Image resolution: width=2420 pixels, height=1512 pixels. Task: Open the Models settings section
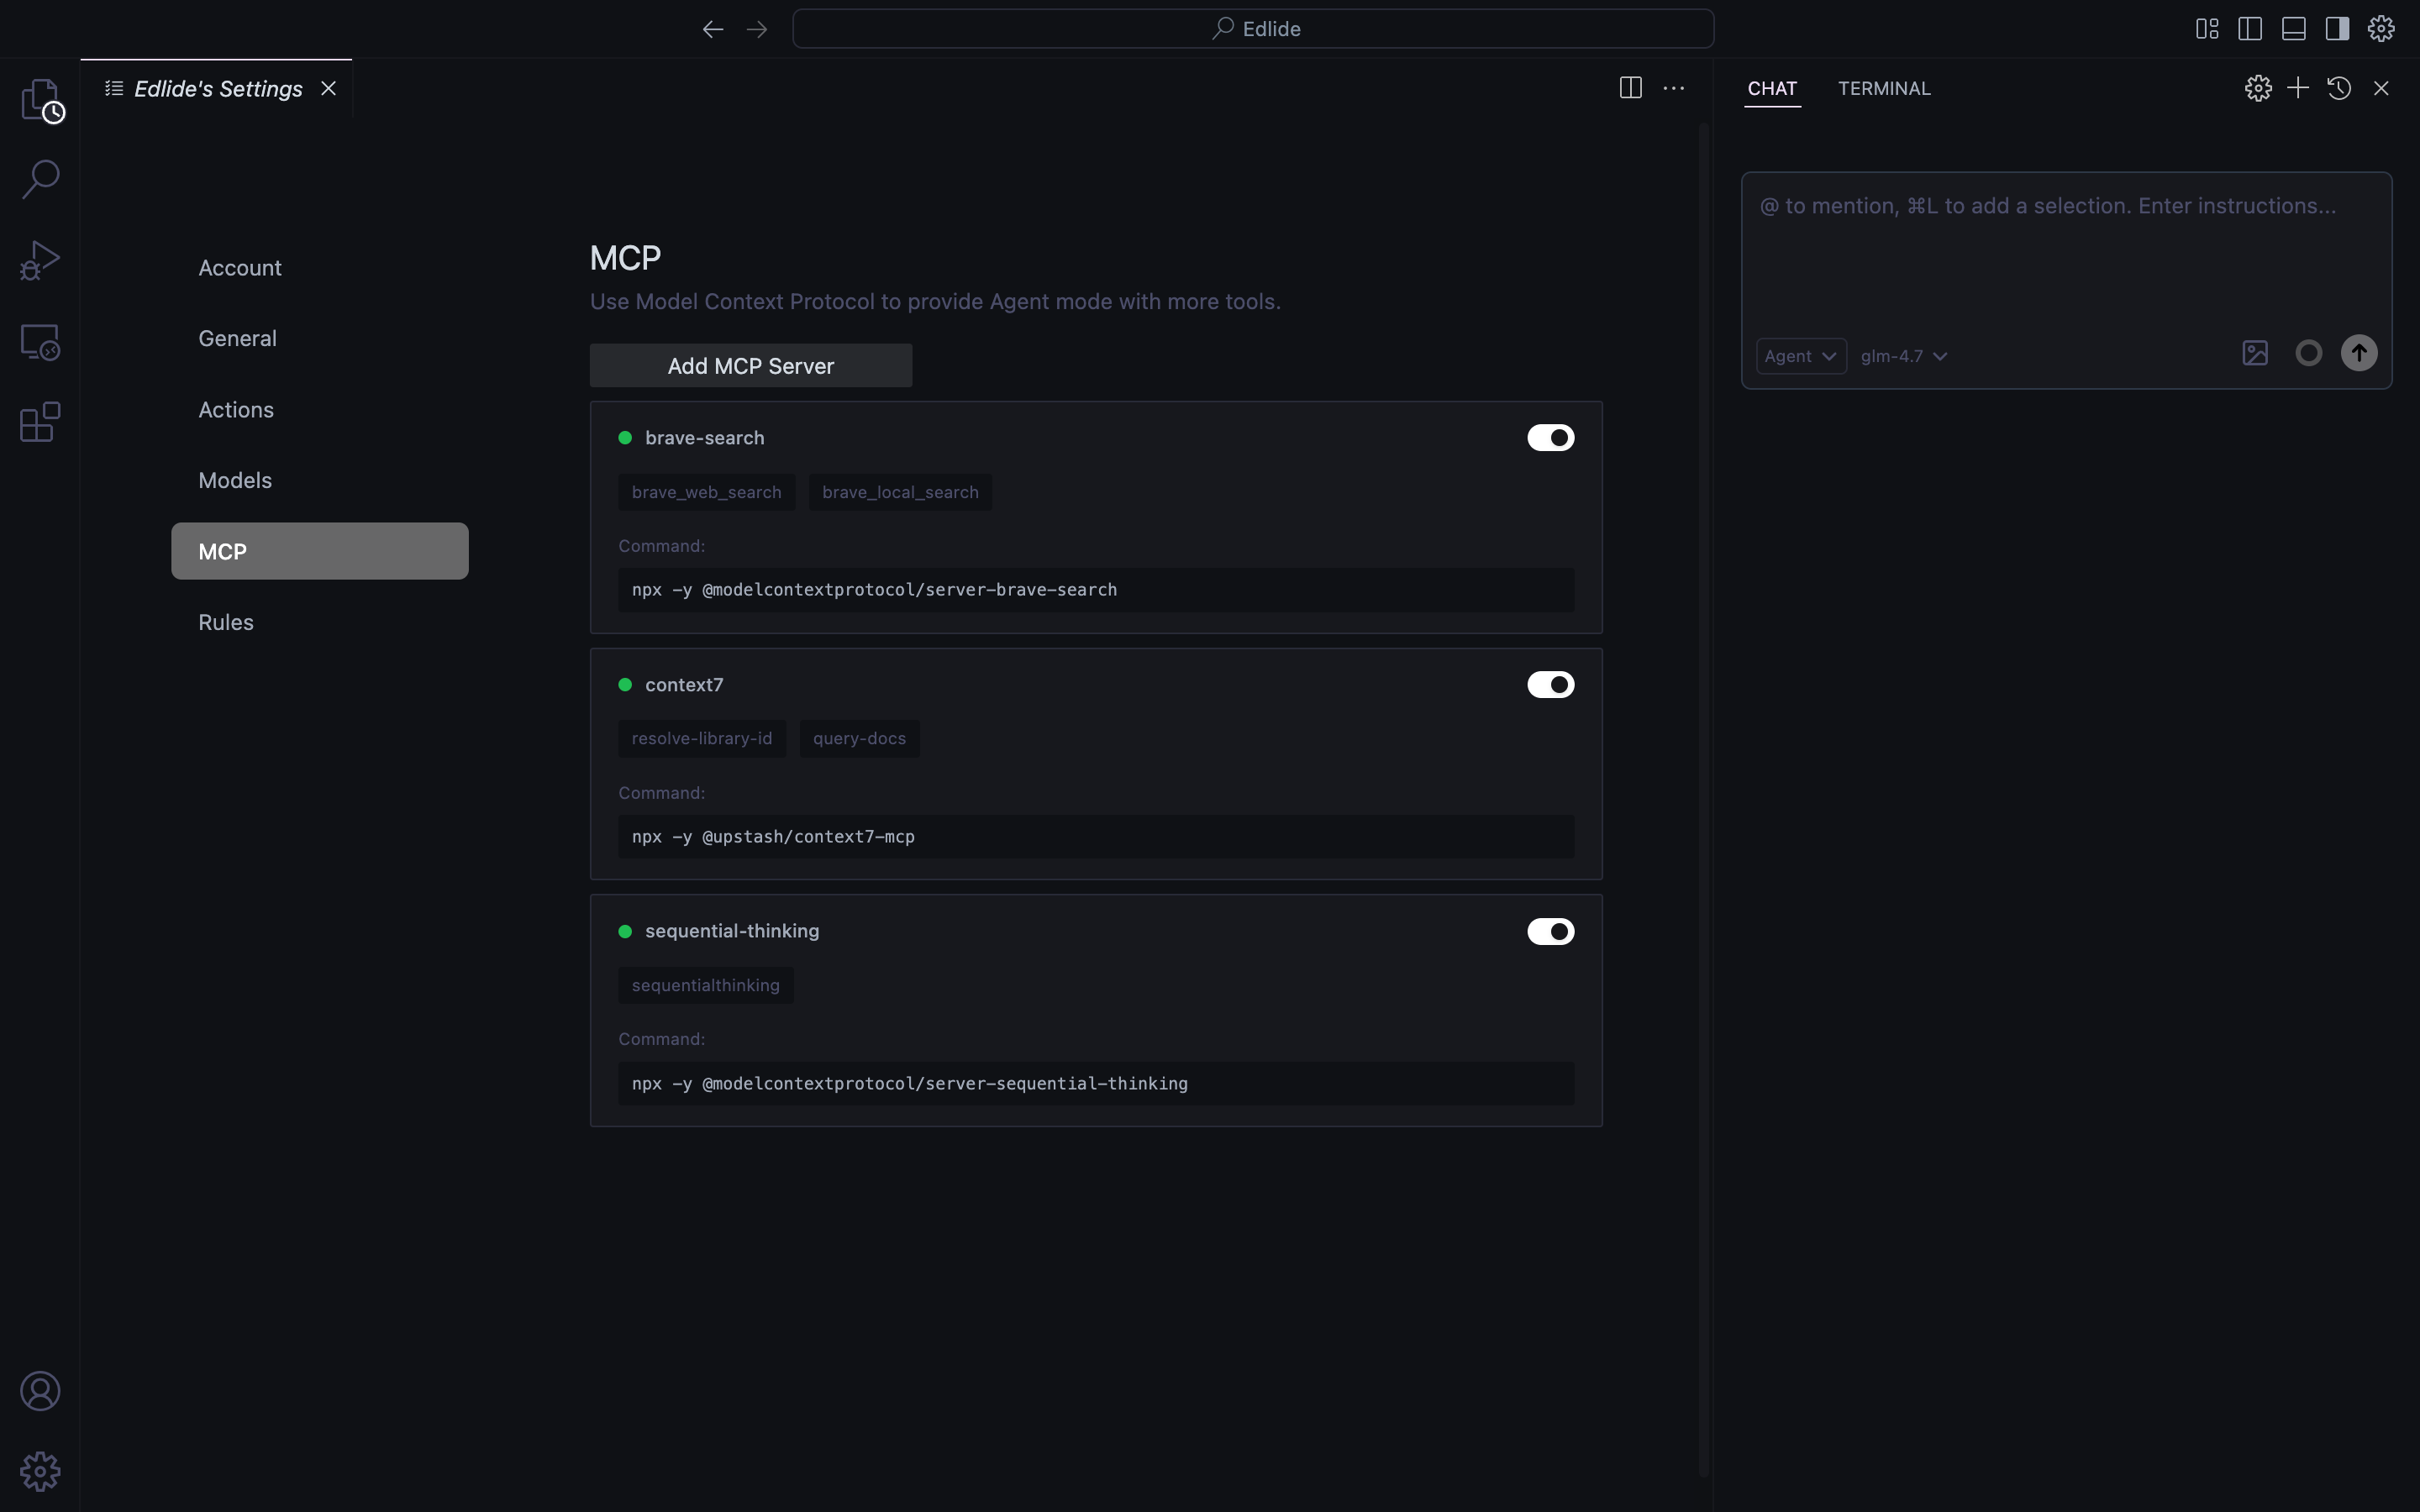pos(234,480)
